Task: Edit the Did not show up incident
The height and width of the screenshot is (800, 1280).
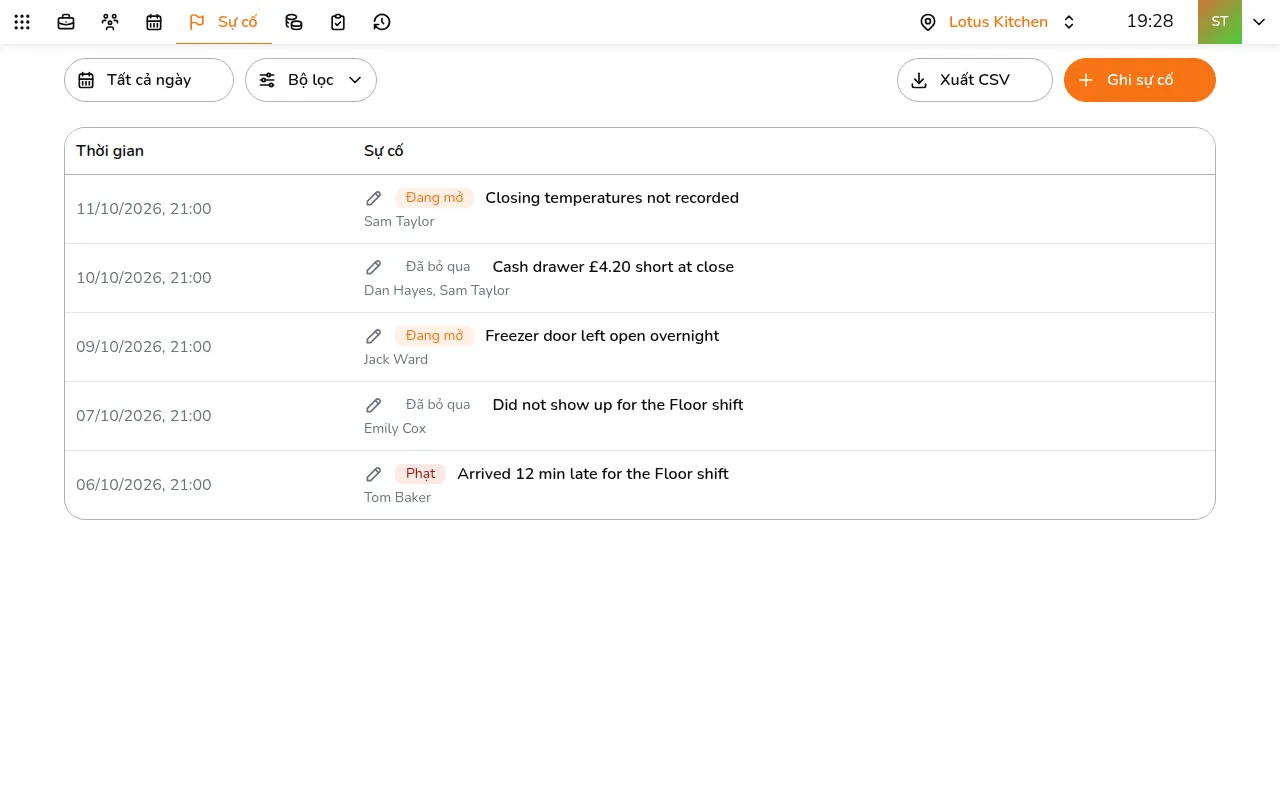Action: (374, 405)
